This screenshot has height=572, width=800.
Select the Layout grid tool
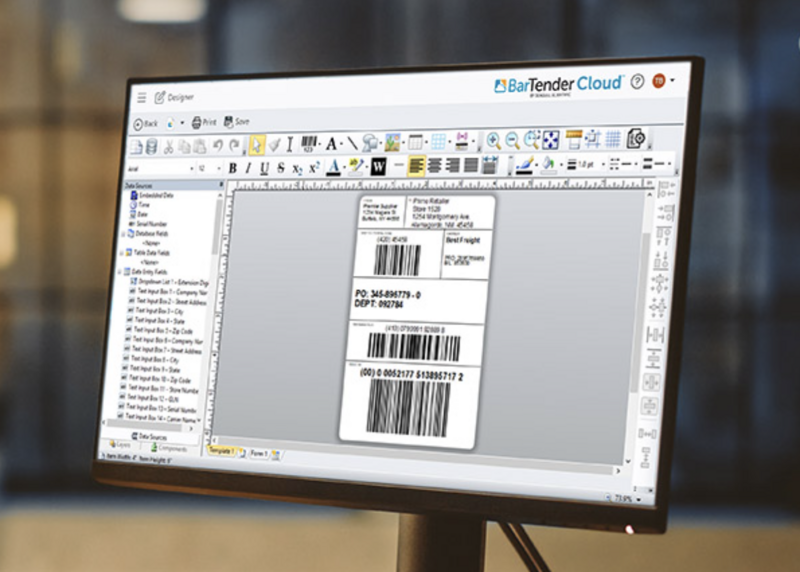(x=438, y=141)
